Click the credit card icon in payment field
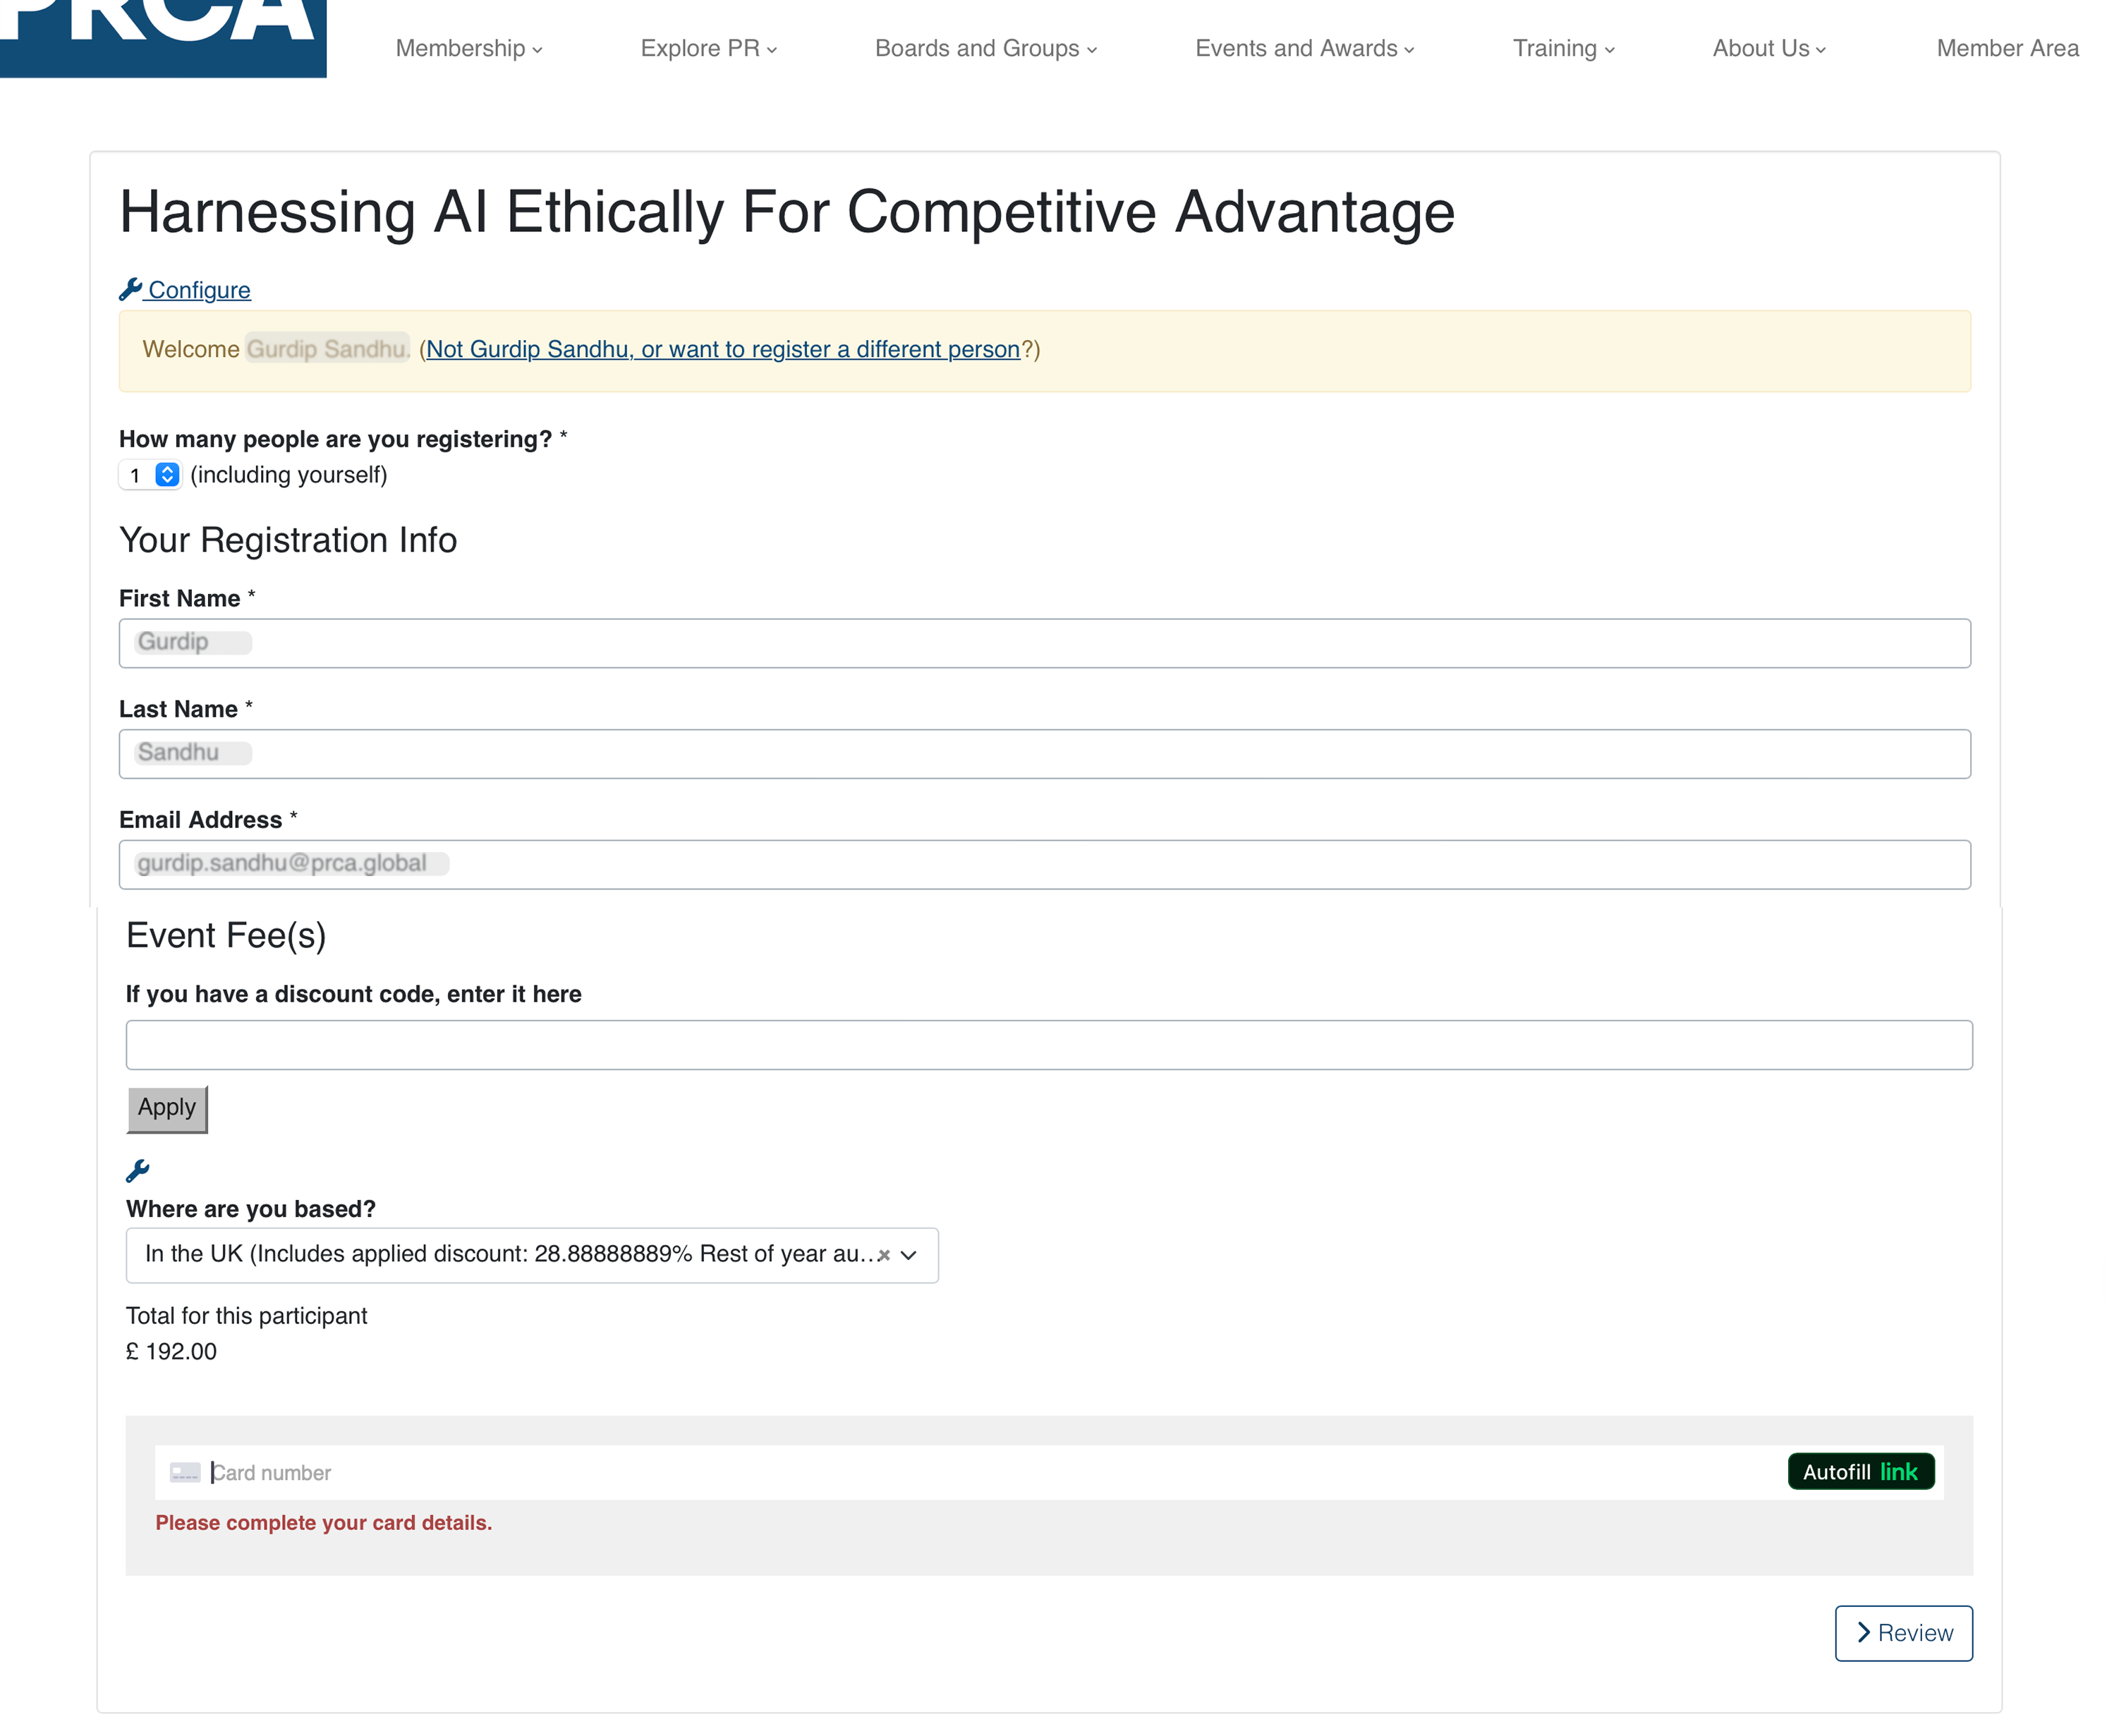The width and height of the screenshot is (2107, 1736). point(185,1472)
